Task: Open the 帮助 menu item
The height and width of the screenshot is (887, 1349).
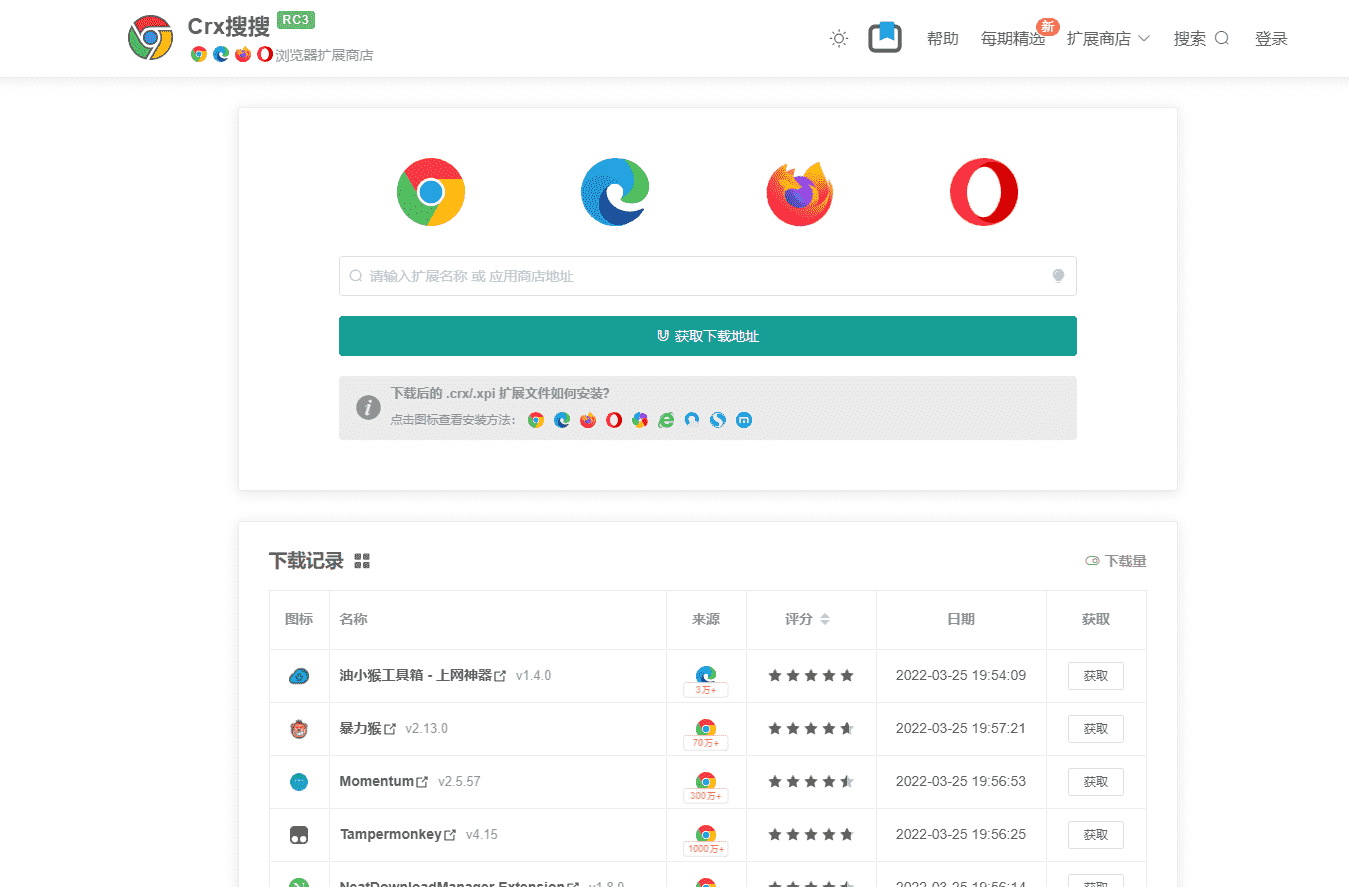Action: 942,39
